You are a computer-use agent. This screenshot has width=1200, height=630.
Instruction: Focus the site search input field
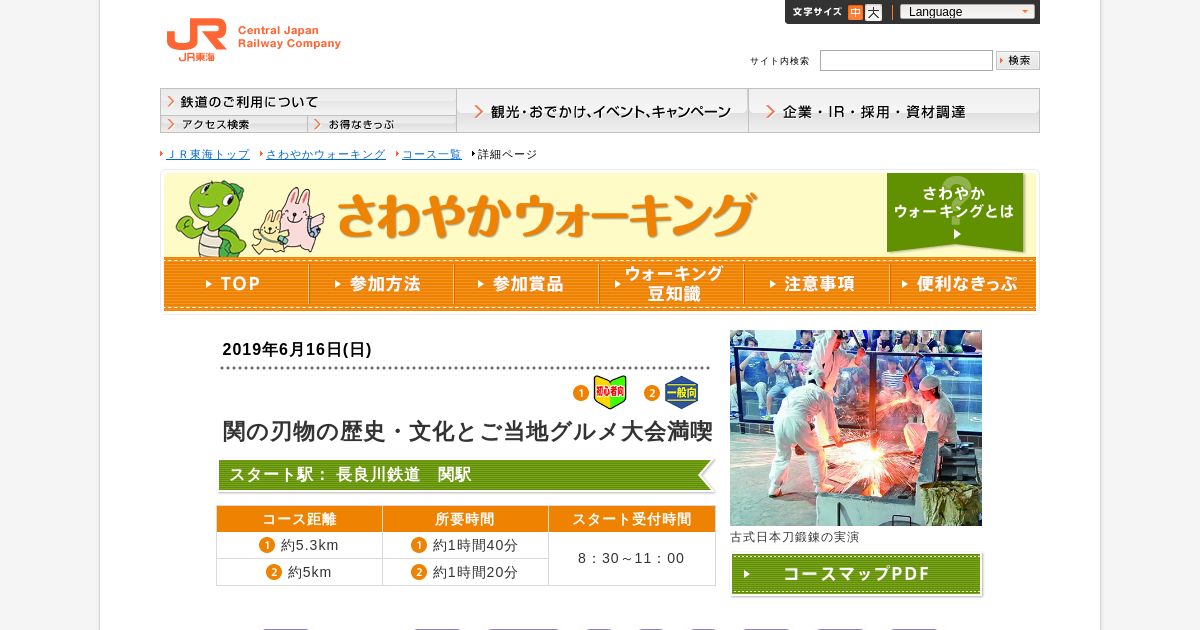pos(906,61)
